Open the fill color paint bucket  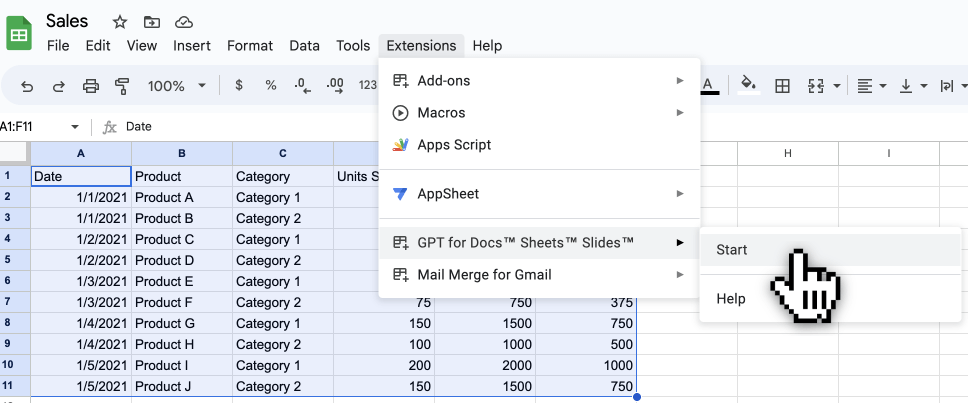pyautogui.click(x=748, y=86)
